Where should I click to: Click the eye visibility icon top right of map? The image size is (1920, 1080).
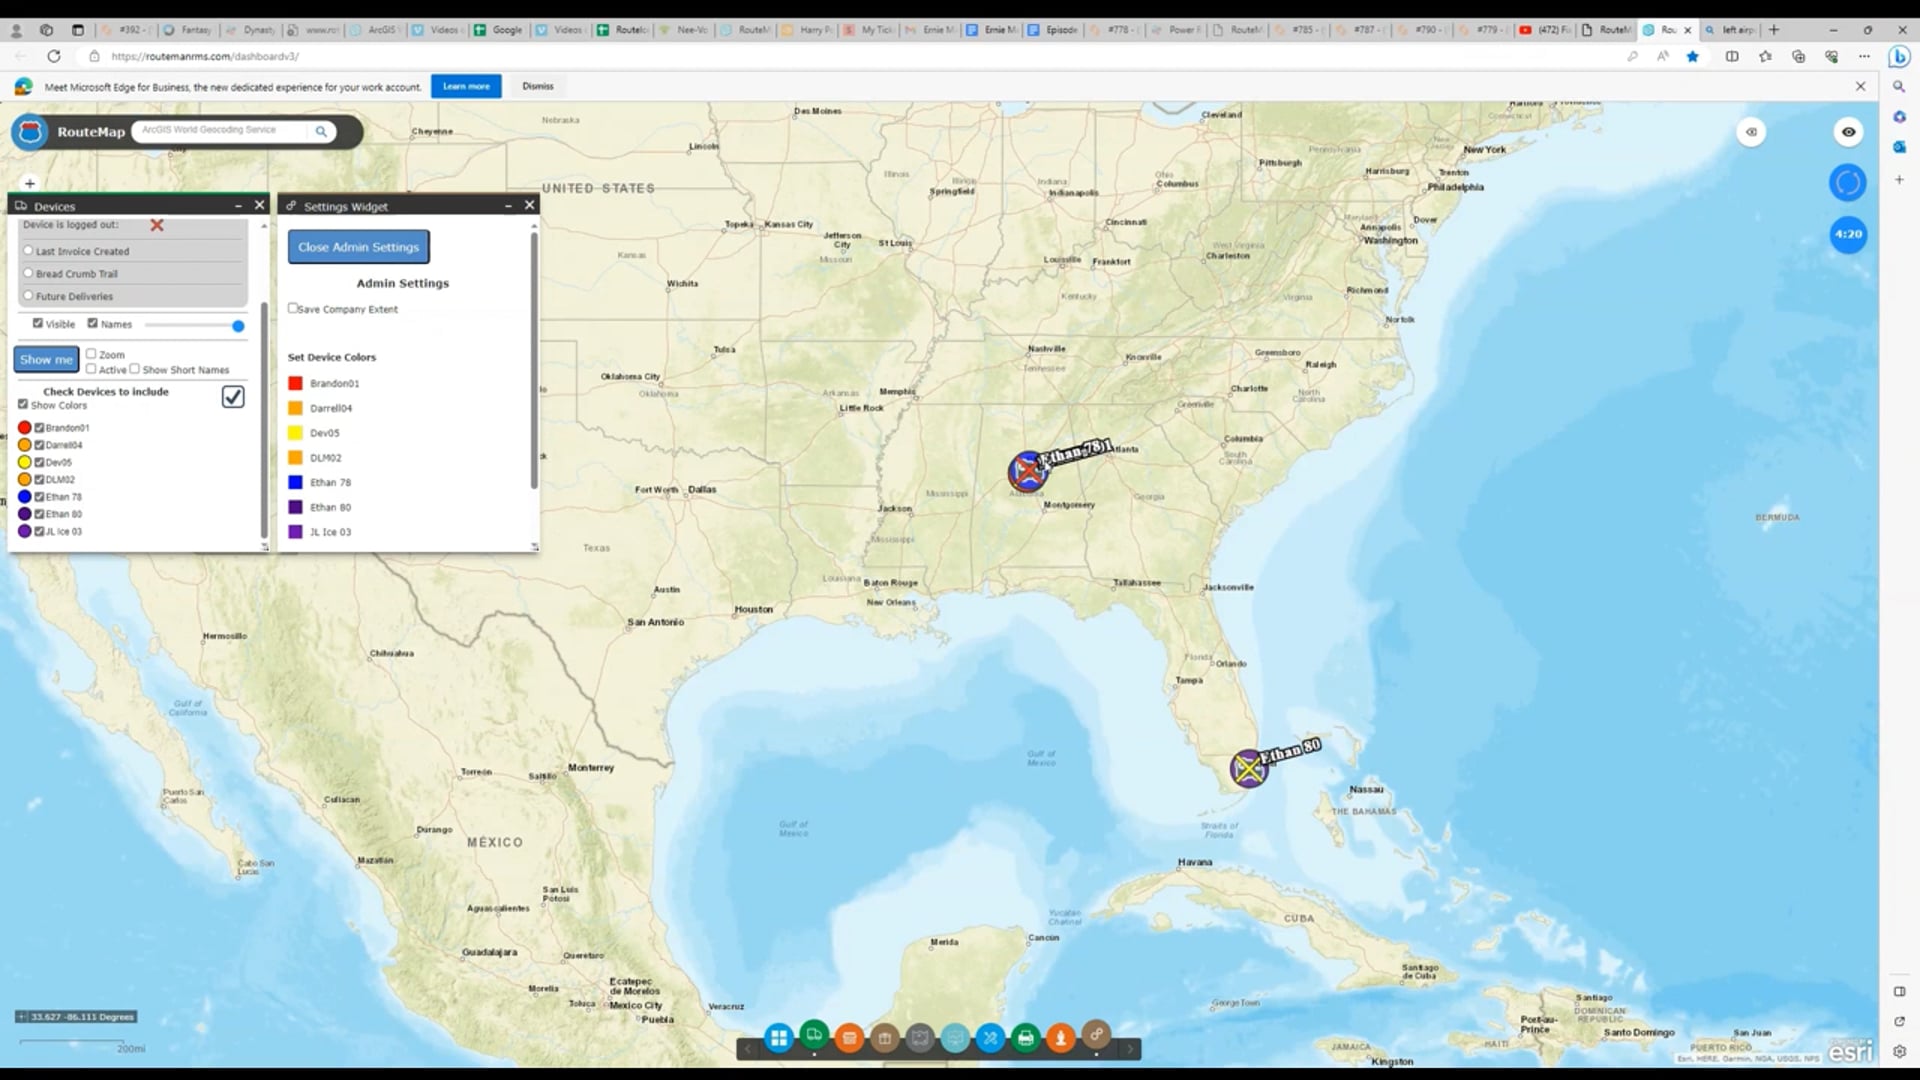tap(1848, 132)
